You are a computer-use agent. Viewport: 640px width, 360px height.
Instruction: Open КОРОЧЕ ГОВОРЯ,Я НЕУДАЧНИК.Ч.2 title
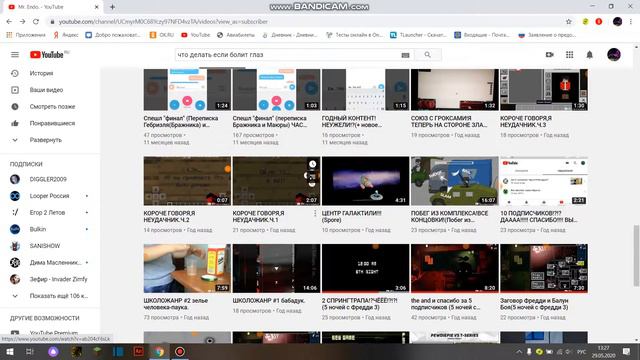[x=169, y=216]
